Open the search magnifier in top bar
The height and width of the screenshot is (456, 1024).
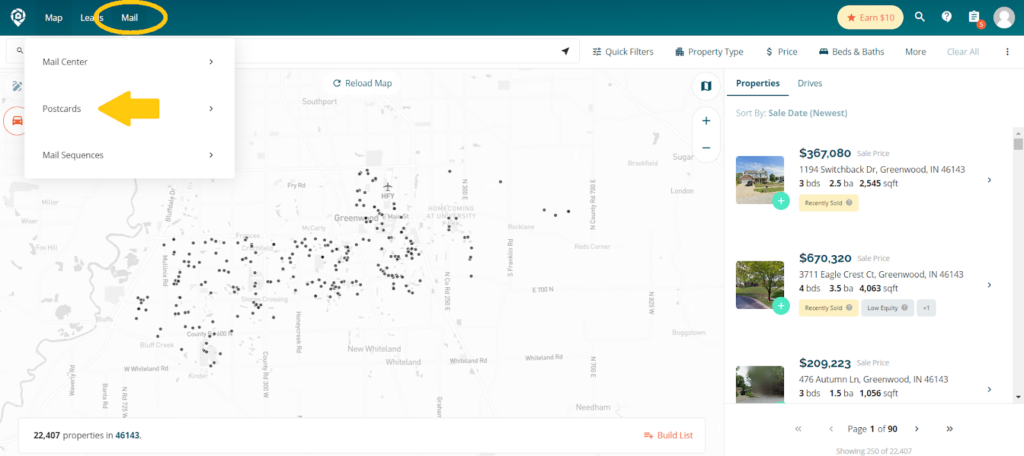(920, 17)
